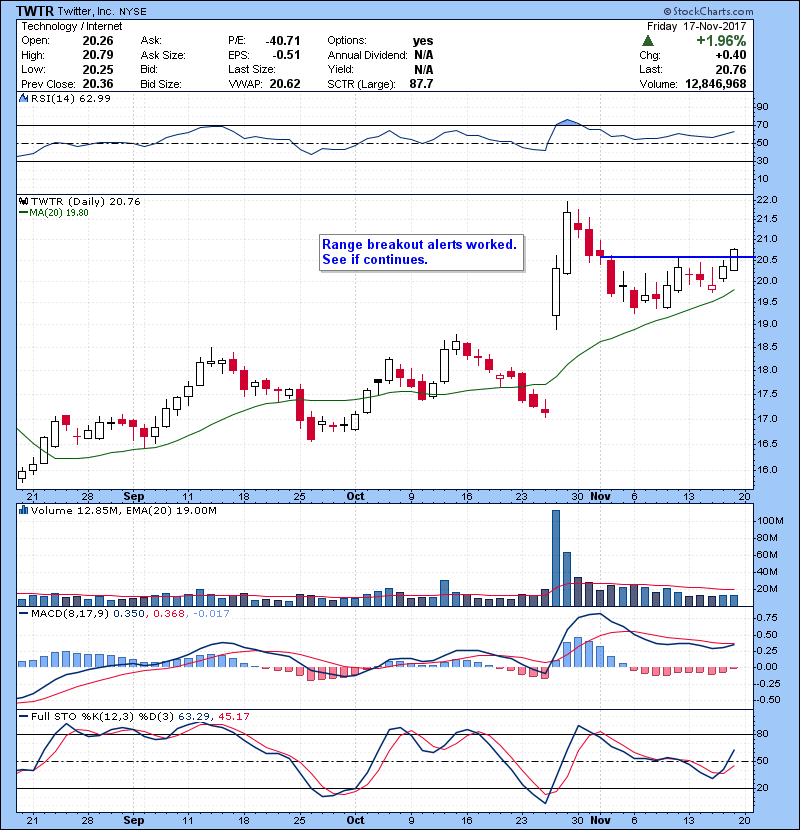This screenshot has height=830, width=800.
Task: Click the Options value yes
Action: click(423, 41)
